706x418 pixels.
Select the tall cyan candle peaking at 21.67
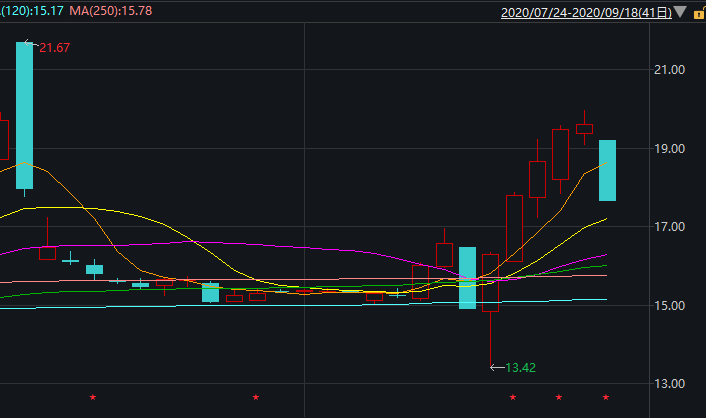pos(25,115)
